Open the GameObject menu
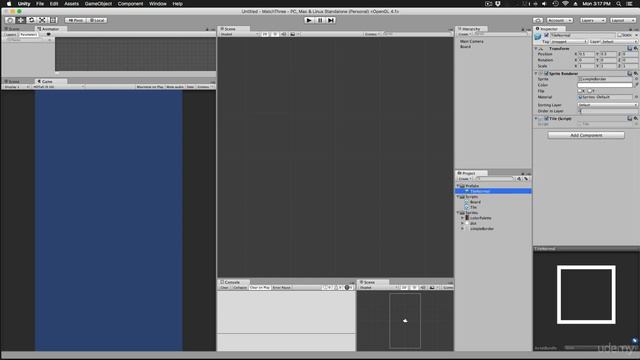The width and height of the screenshot is (640, 360). point(98,4)
